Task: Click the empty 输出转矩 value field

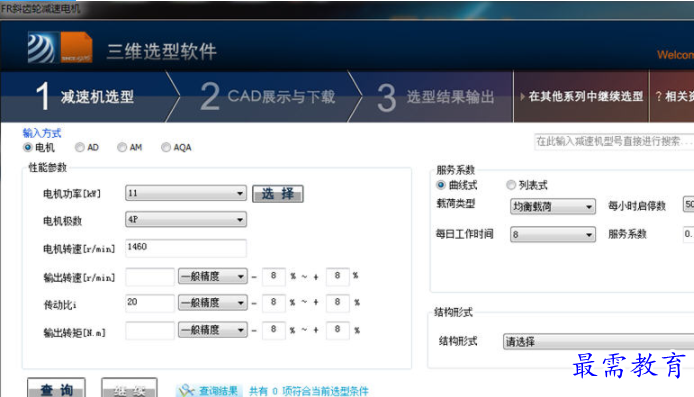Action: (150, 331)
